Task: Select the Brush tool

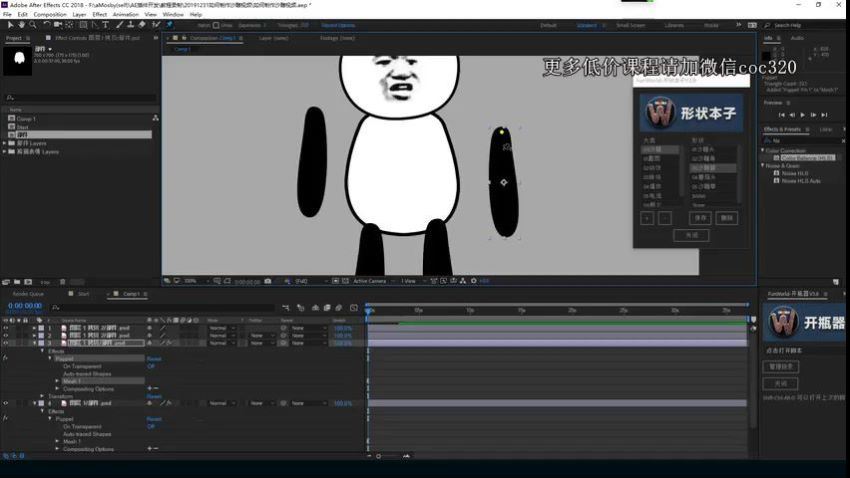Action: [119, 25]
